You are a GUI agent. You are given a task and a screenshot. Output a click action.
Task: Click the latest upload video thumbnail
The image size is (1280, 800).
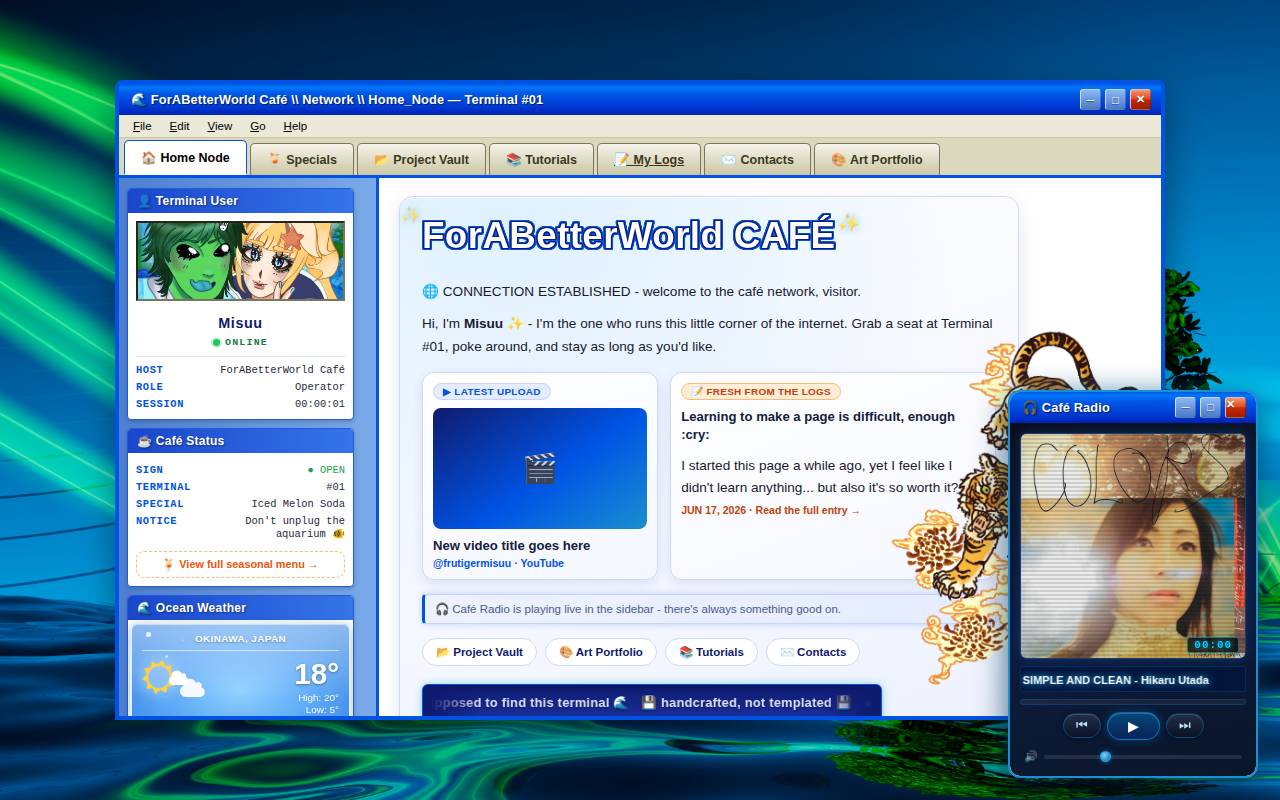[x=540, y=468]
